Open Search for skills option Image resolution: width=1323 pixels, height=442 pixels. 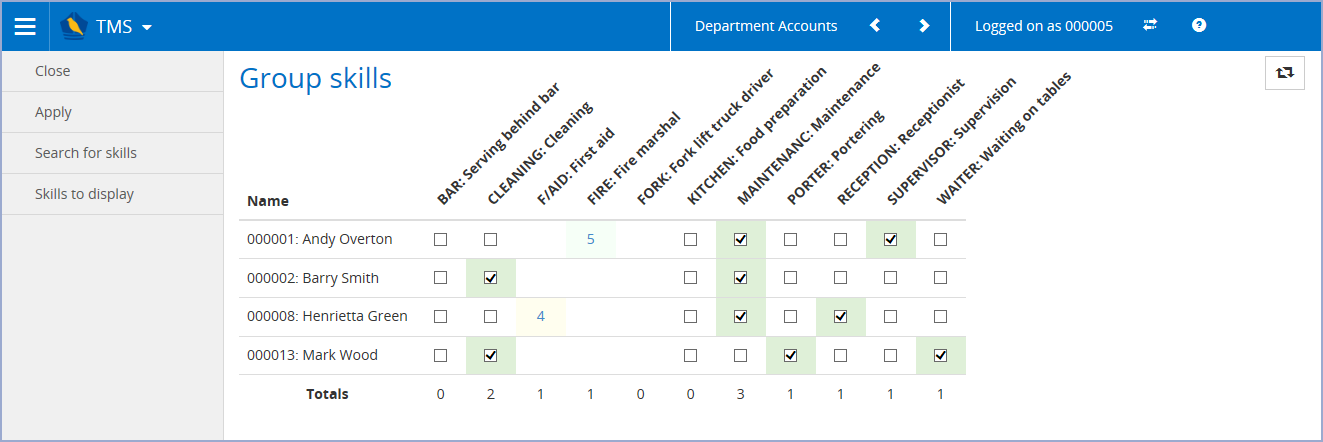[x=86, y=153]
